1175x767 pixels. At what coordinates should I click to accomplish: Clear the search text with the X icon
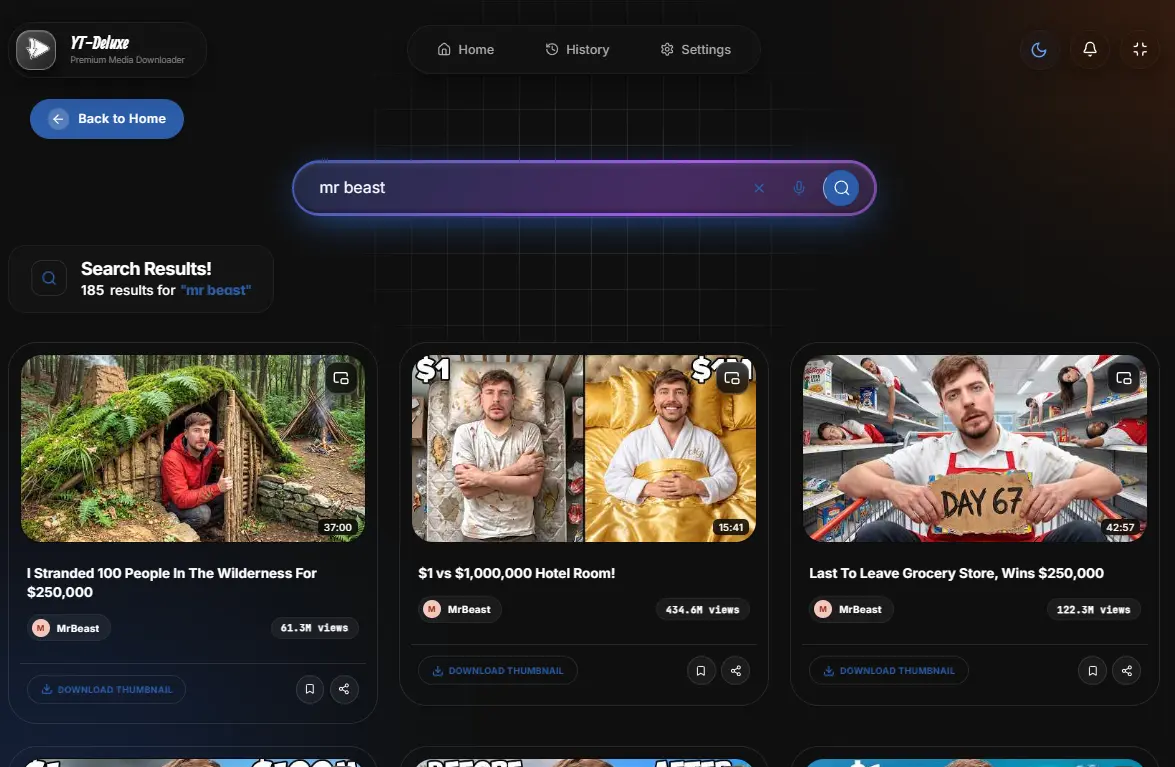pos(759,188)
